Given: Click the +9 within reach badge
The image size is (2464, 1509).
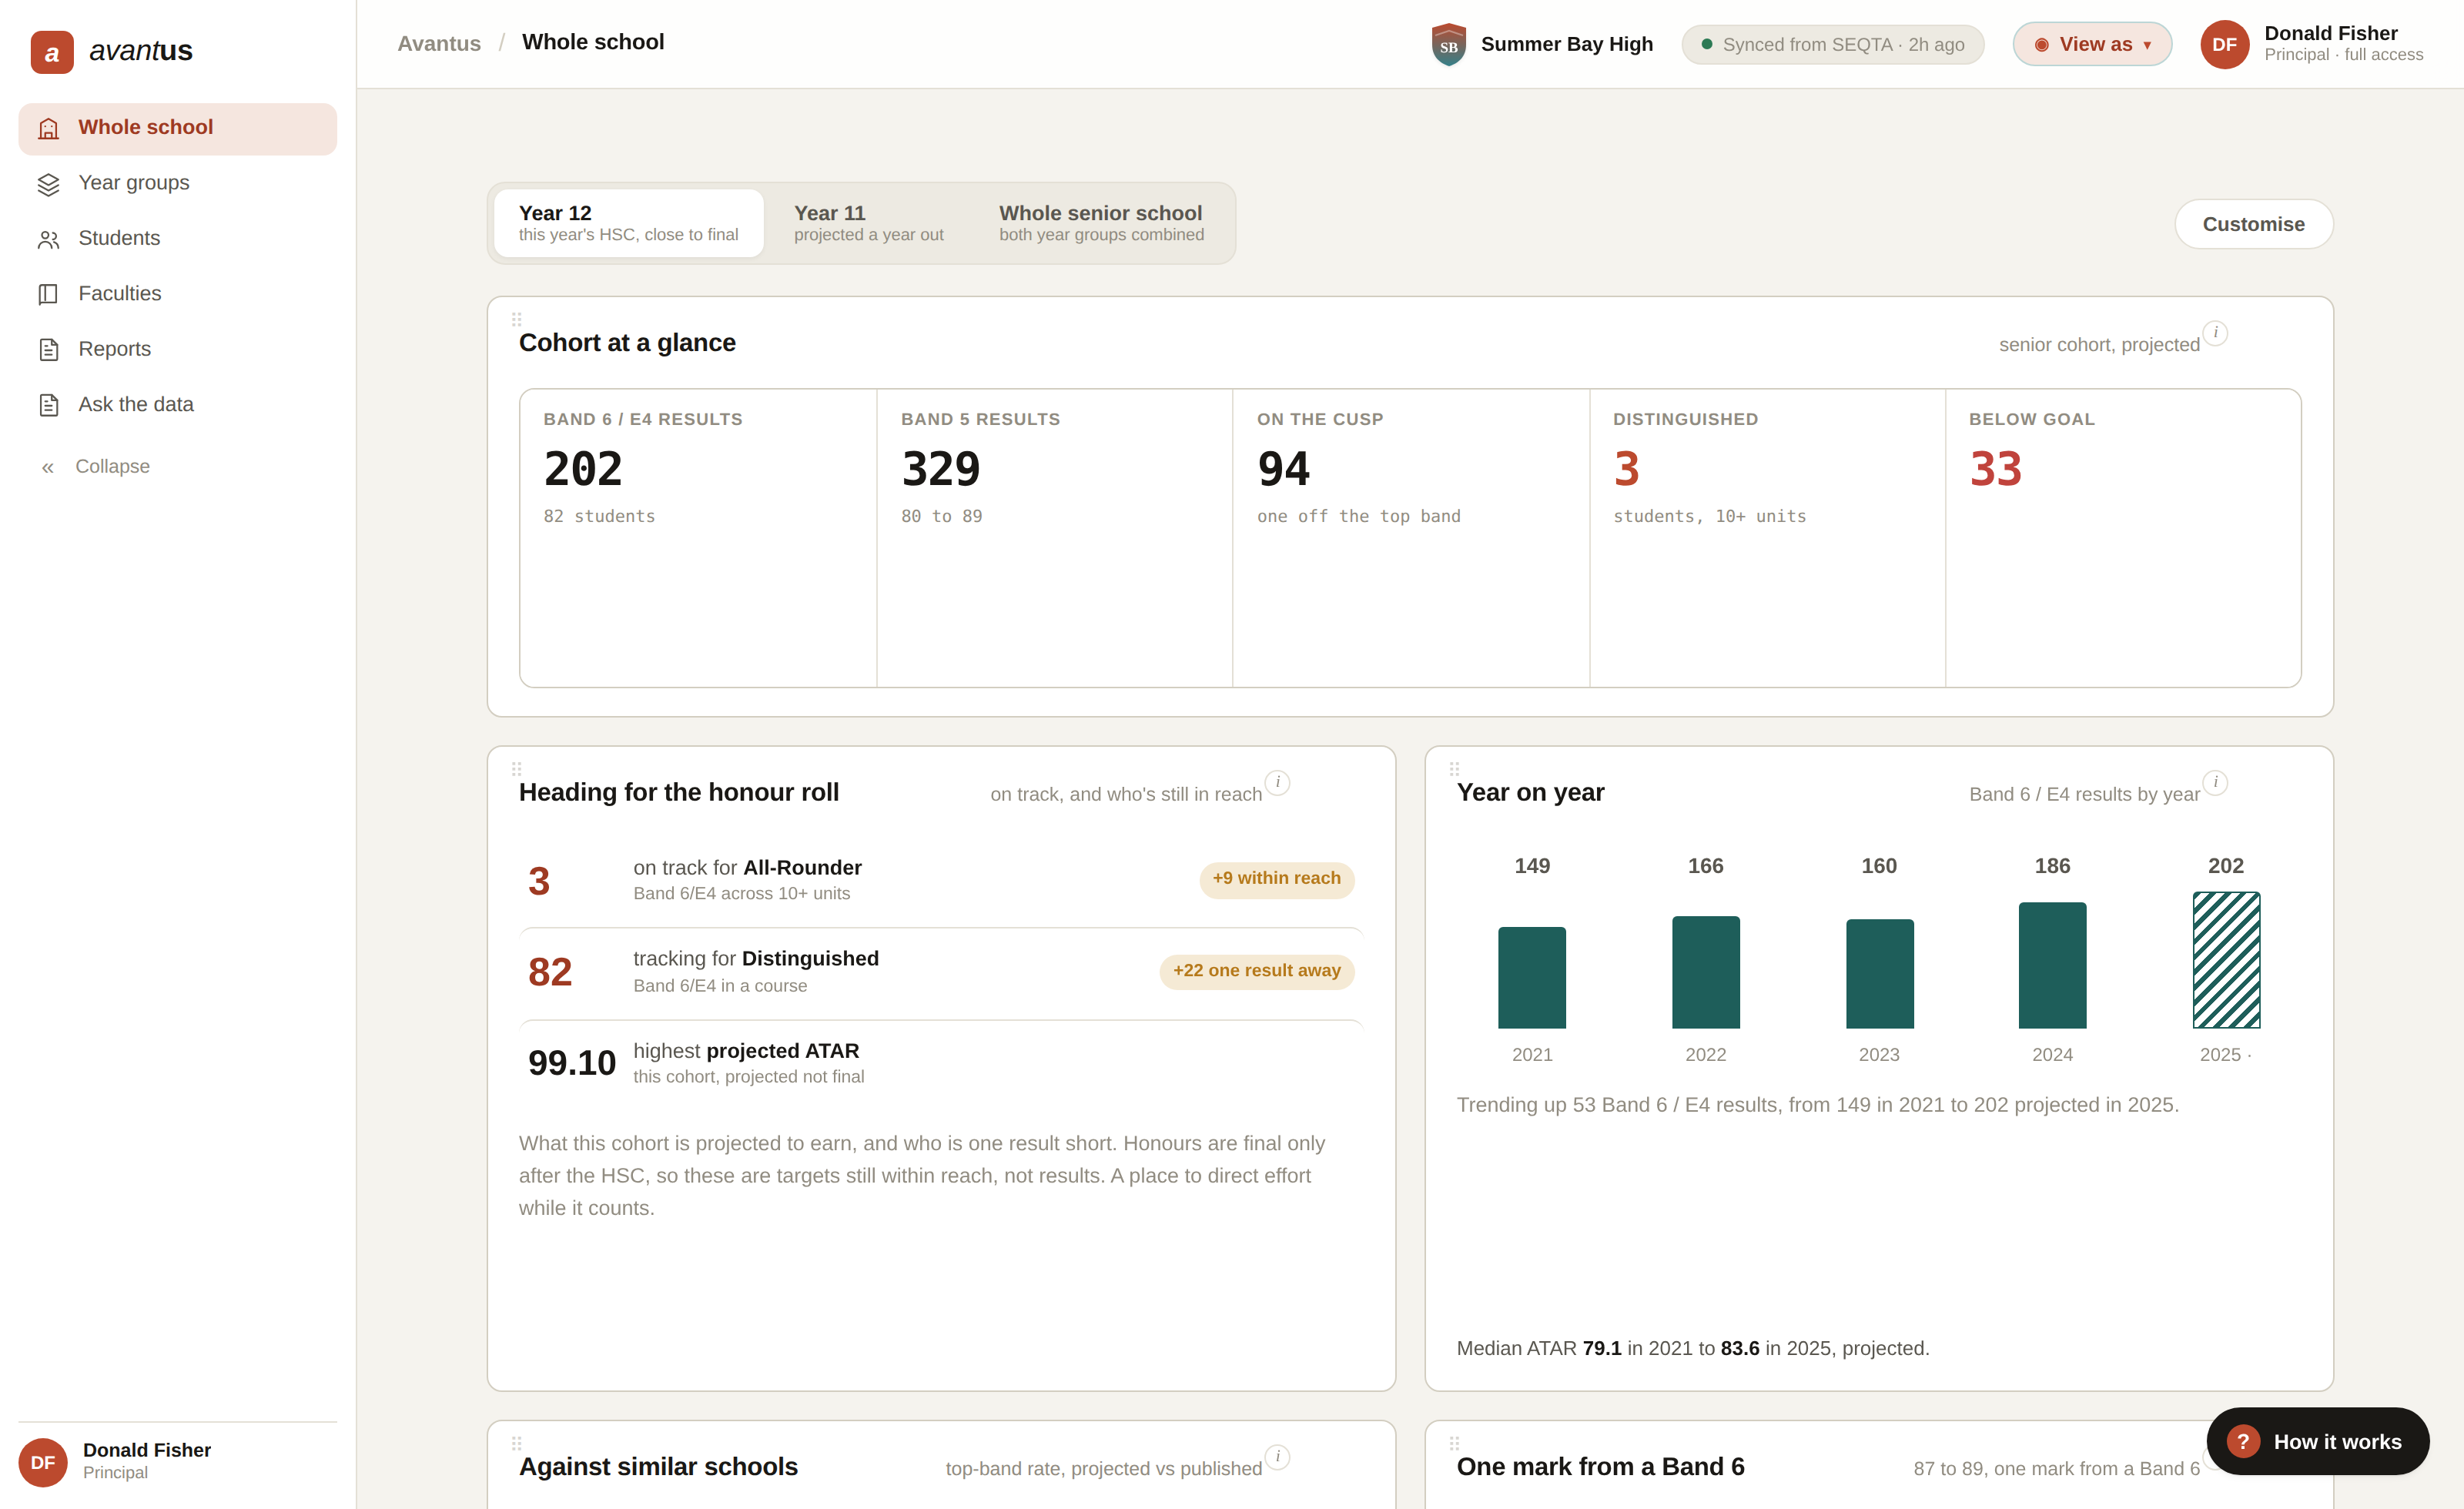Looking at the screenshot, I should 1276,879.
